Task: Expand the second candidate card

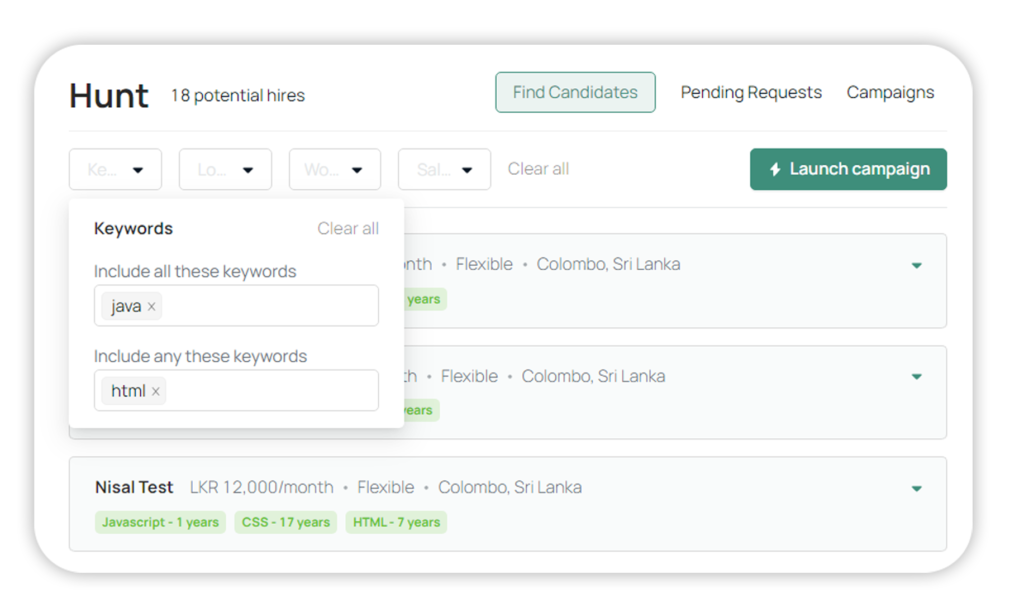Action: coord(916,376)
